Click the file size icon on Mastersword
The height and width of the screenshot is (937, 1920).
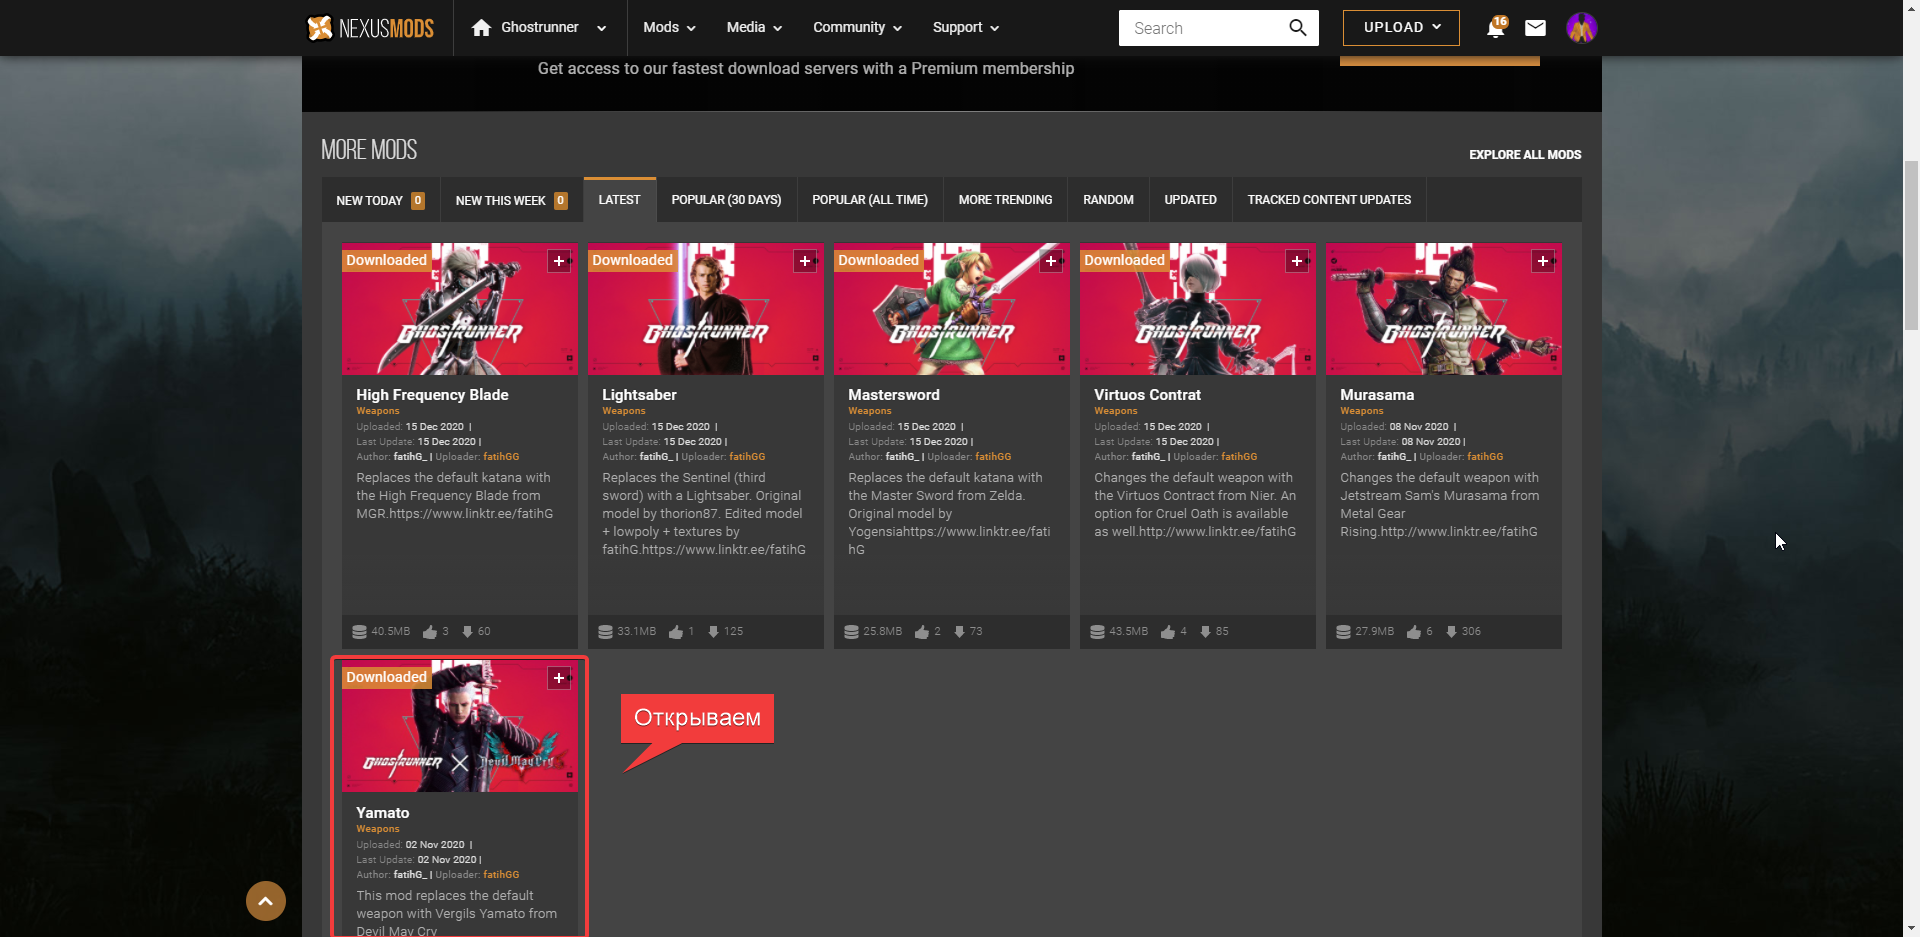[851, 632]
